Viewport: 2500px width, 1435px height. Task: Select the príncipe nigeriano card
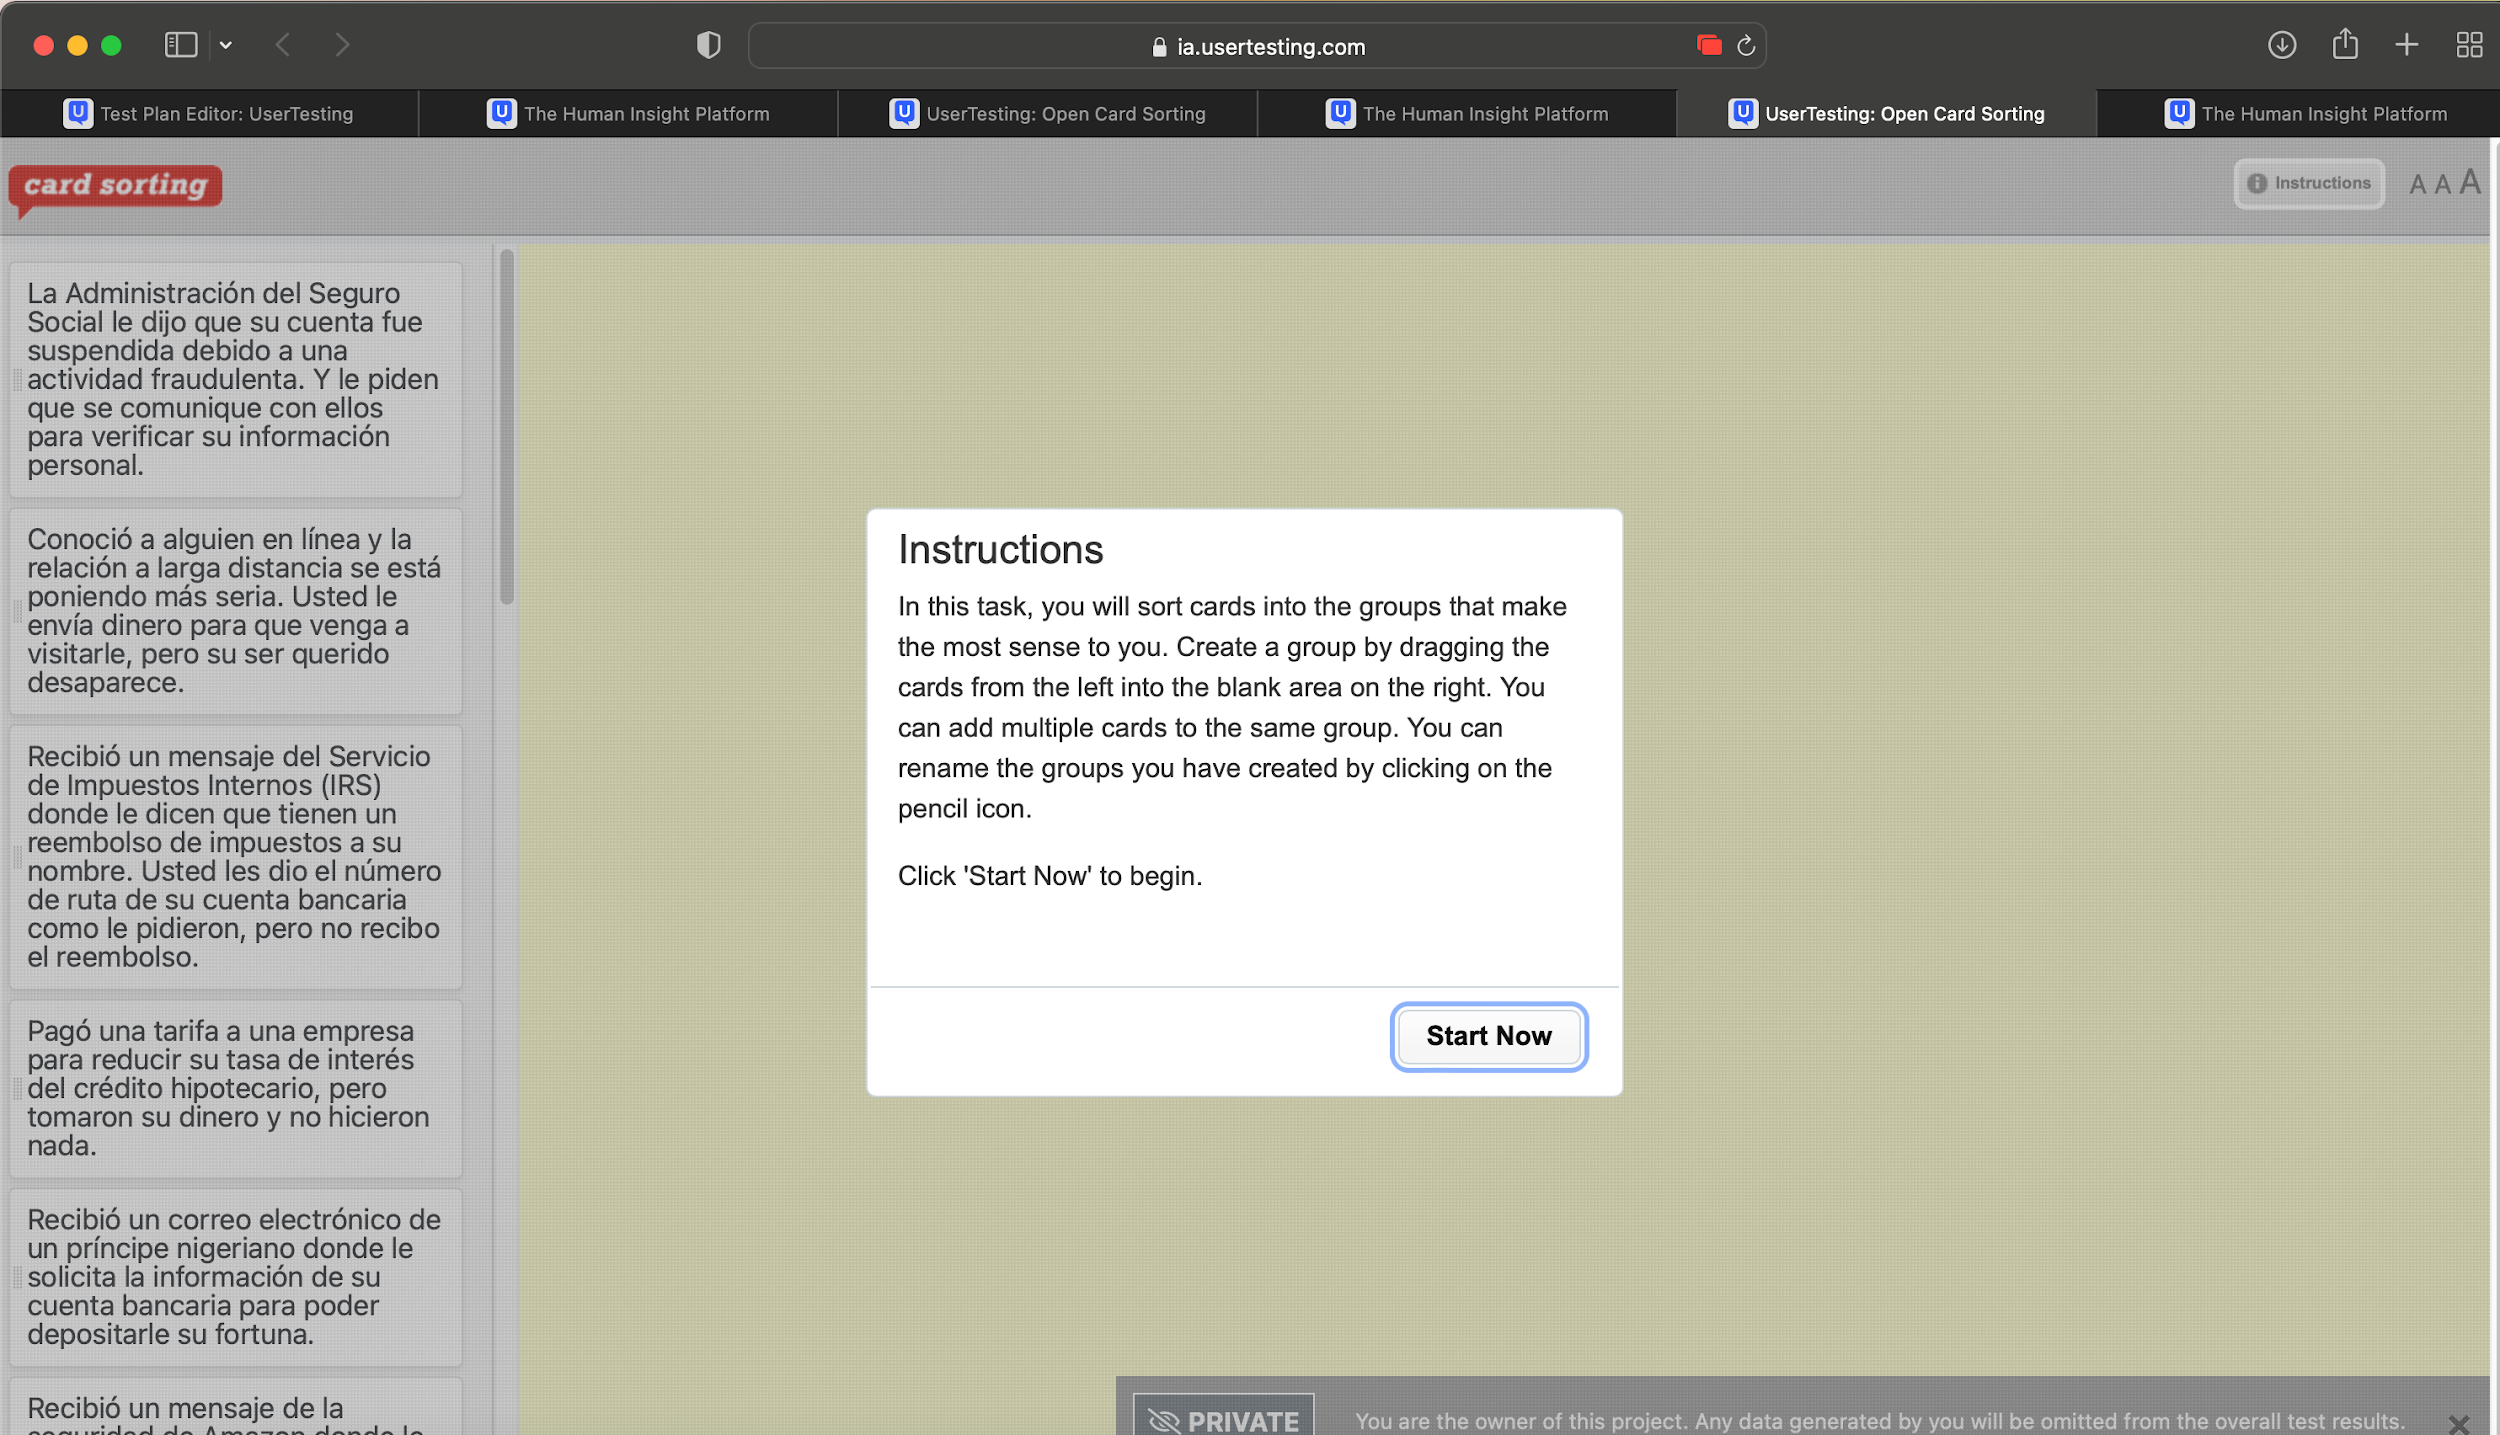(x=236, y=1276)
